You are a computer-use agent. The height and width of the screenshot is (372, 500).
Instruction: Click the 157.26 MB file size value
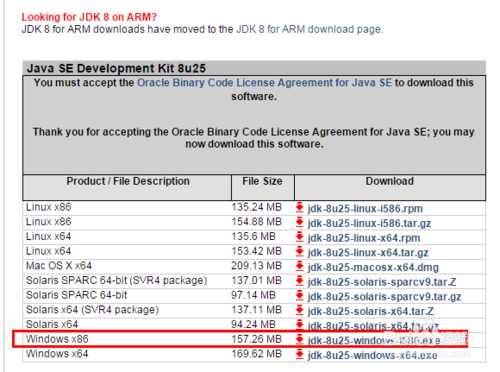(x=257, y=339)
